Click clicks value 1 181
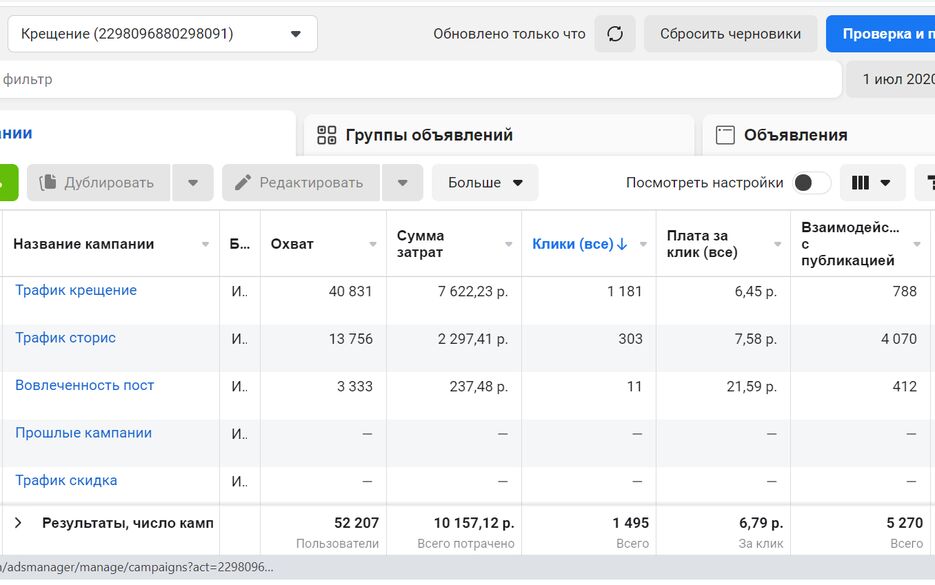The width and height of the screenshot is (935, 585). tap(624, 292)
